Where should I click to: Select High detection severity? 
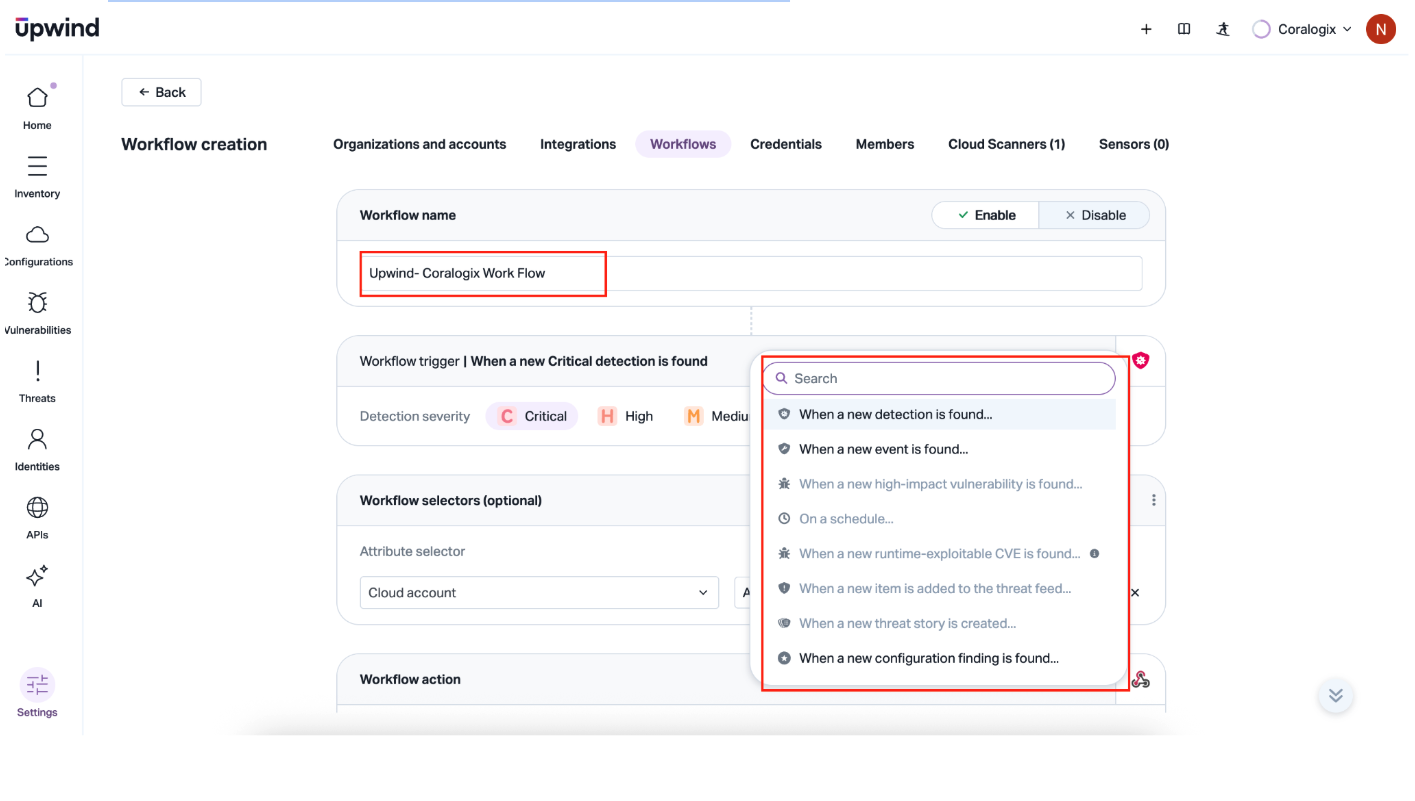(x=625, y=416)
